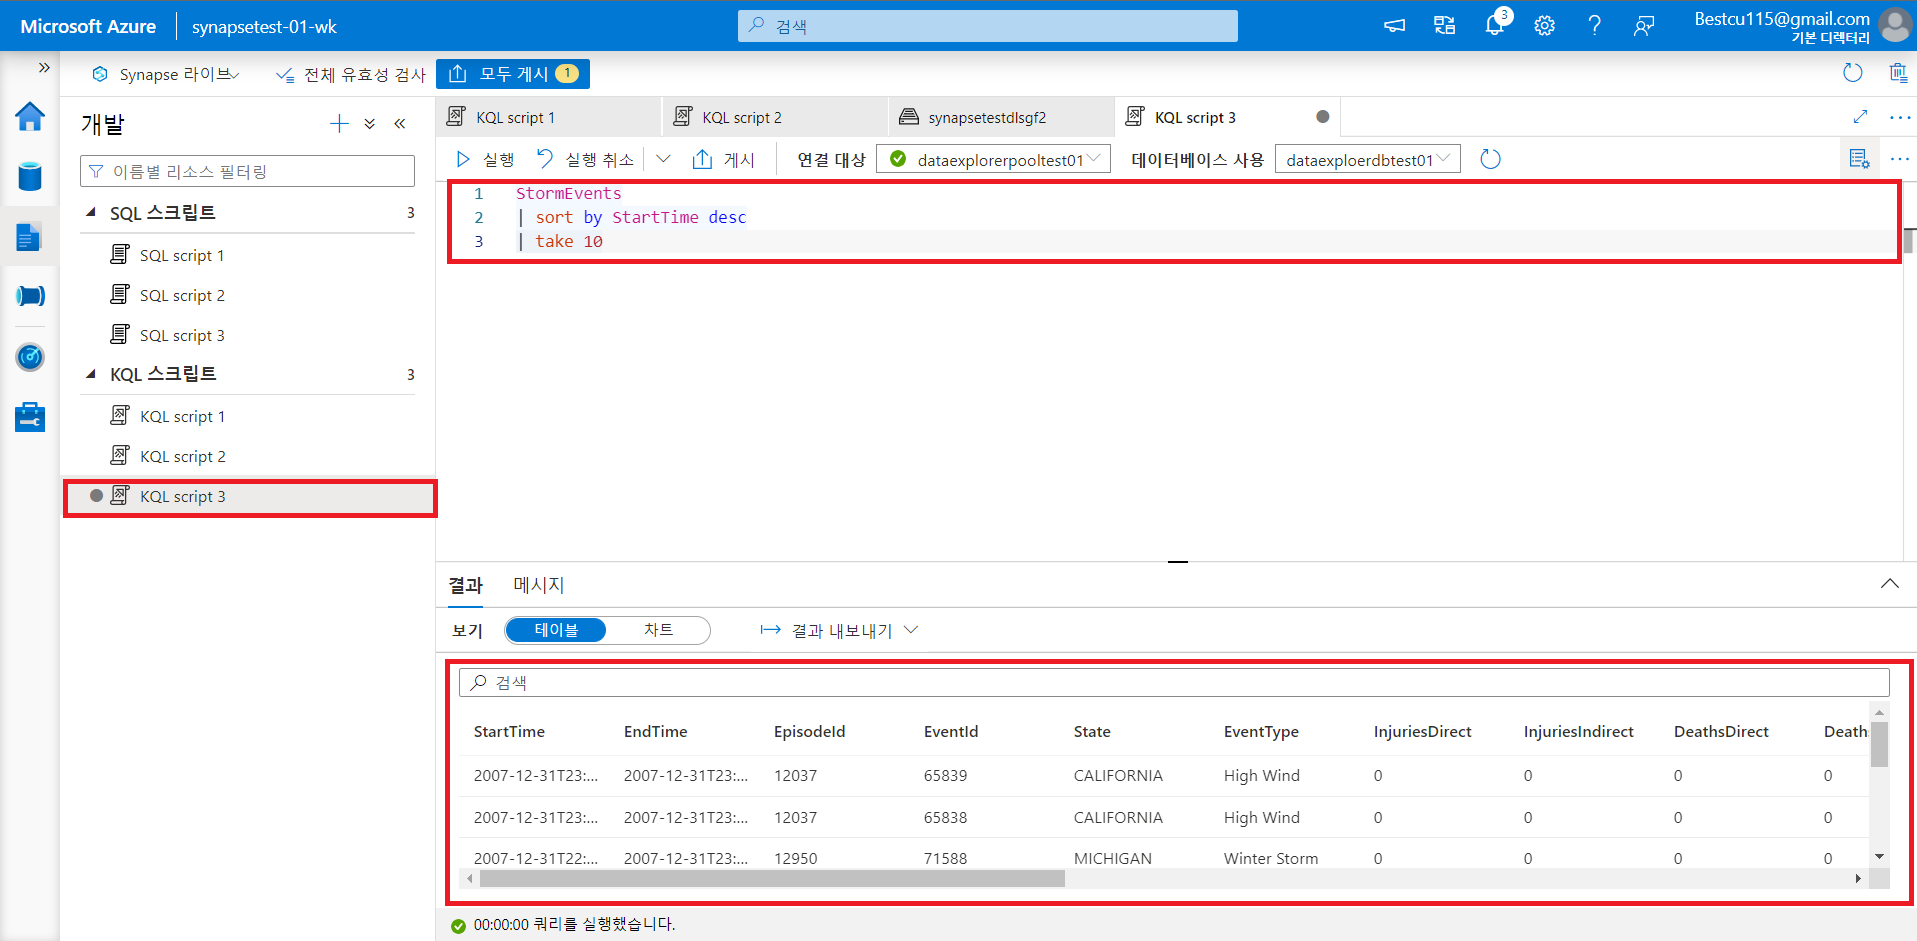Screen dimensions: 1917x941
Task: Switch to KQL script 2 tab
Action: coord(775,117)
